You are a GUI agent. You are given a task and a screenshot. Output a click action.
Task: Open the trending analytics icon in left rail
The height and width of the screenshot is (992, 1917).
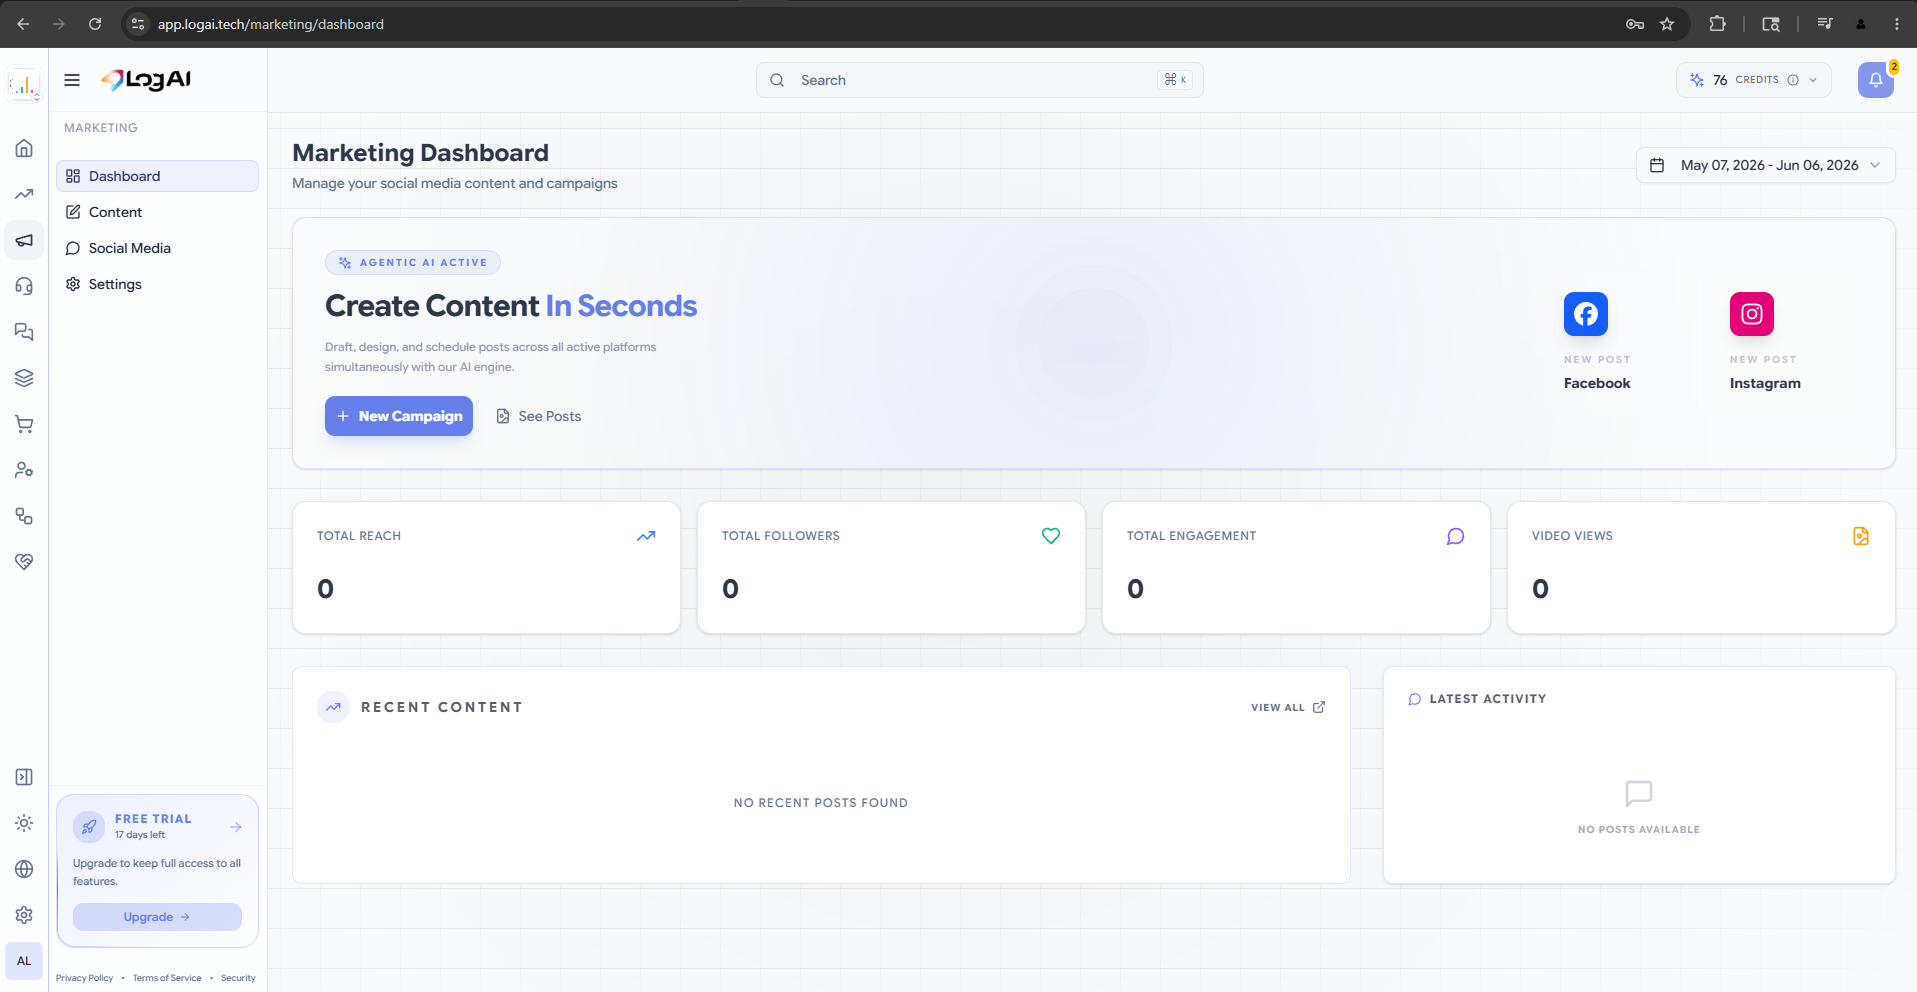[24, 194]
